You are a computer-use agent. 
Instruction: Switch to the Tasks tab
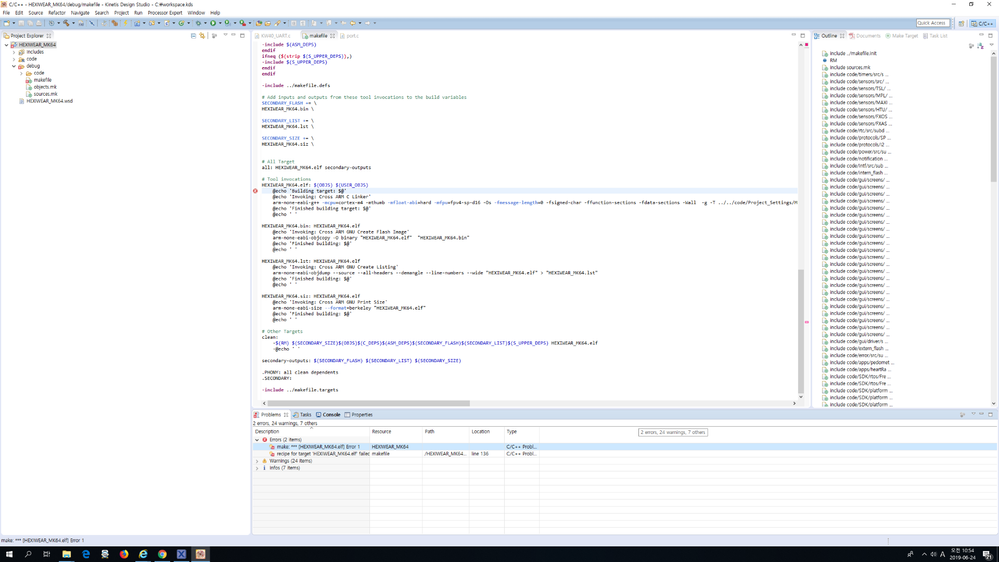pyautogui.click(x=303, y=415)
